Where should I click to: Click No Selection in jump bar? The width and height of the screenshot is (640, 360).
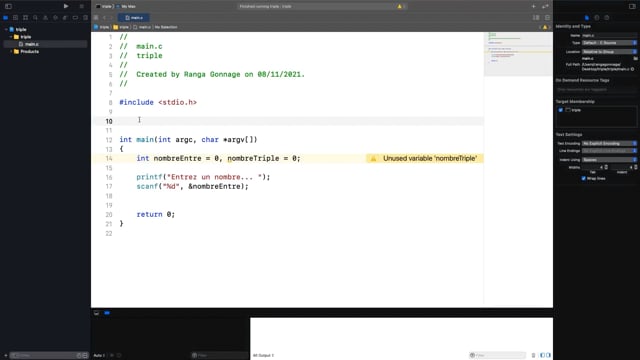tap(166, 27)
